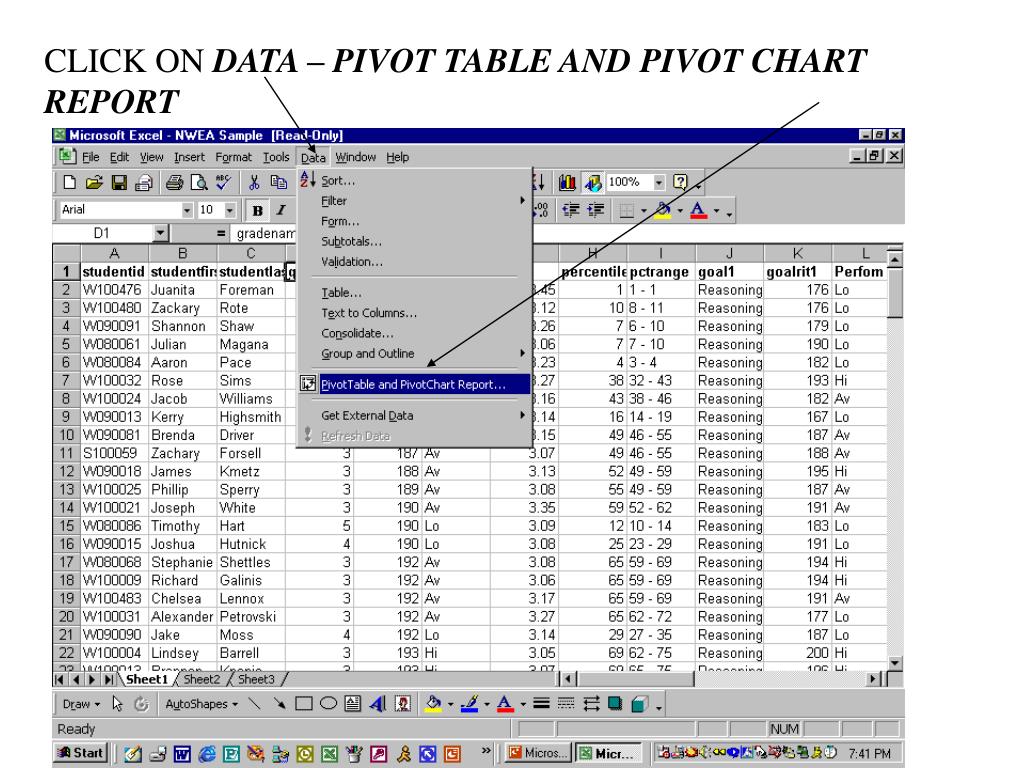Expand the Filter submenu

point(414,200)
